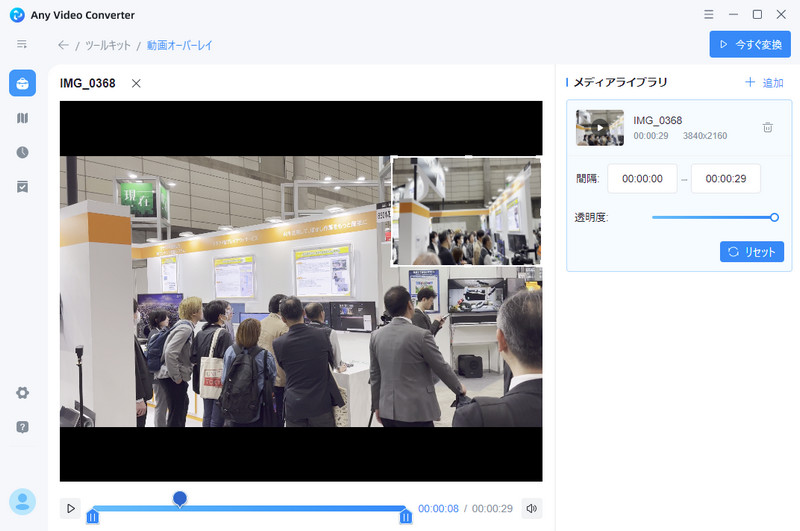
Task: Click the right trim marker
Action: (x=406, y=517)
